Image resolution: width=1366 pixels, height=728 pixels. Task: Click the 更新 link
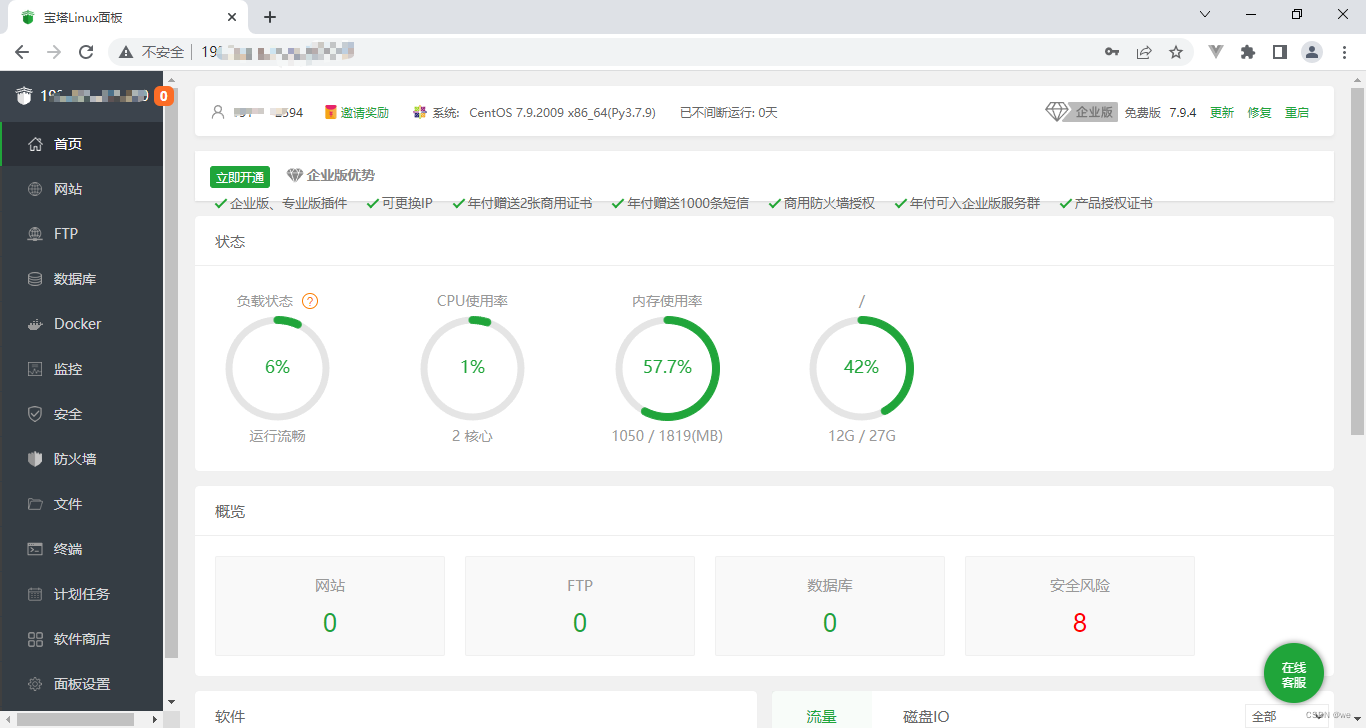point(1222,113)
